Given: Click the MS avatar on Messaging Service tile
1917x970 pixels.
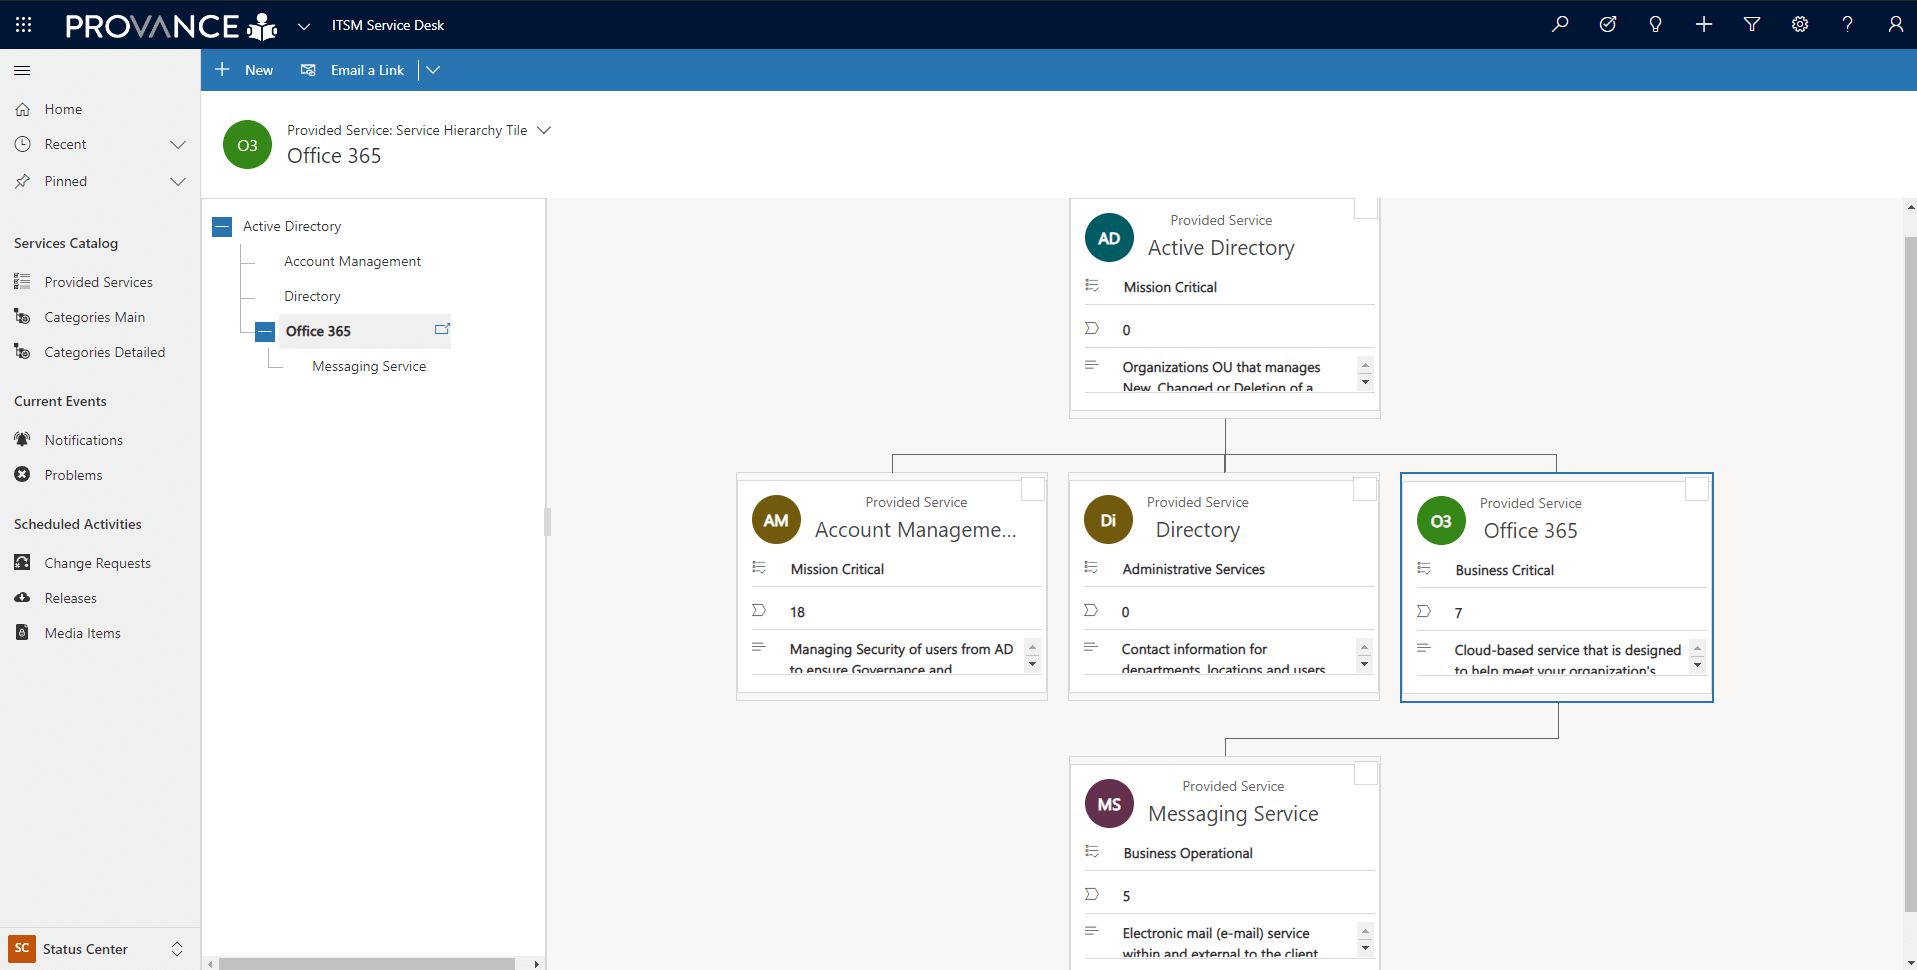Looking at the screenshot, I should [1109, 804].
